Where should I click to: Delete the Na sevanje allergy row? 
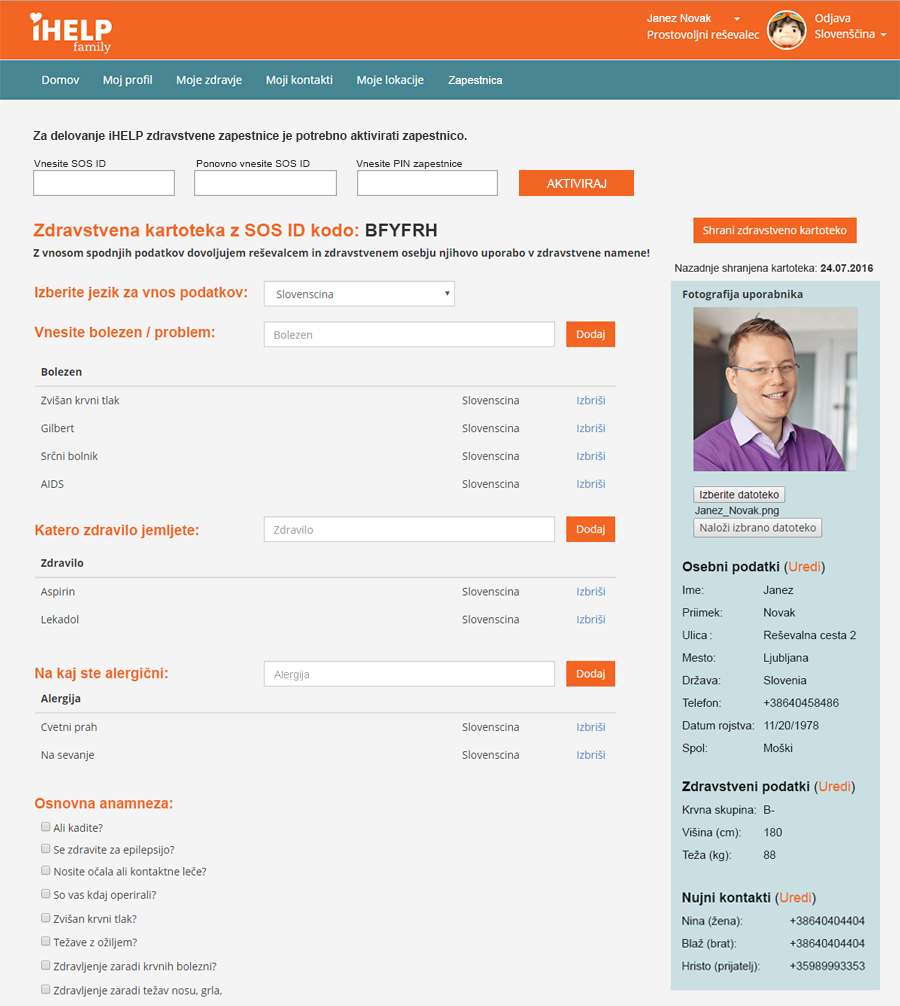click(591, 755)
